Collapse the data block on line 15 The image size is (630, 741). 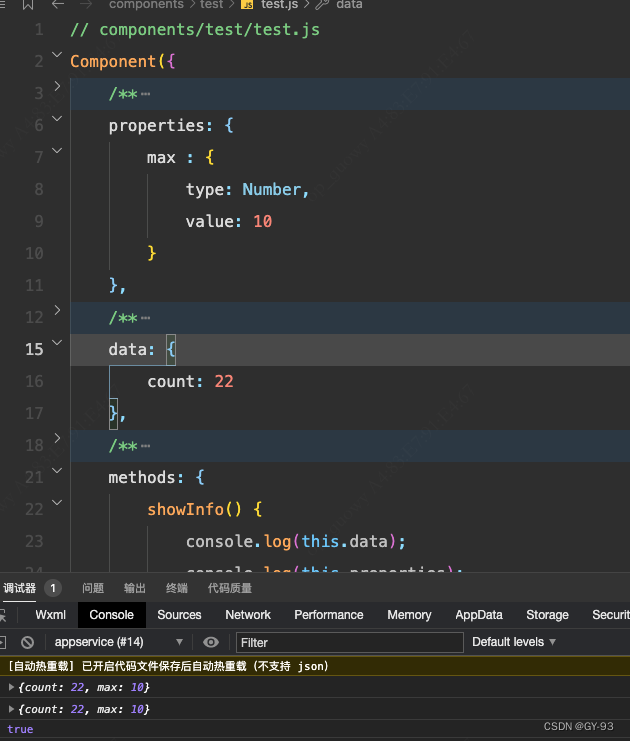(x=57, y=343)
